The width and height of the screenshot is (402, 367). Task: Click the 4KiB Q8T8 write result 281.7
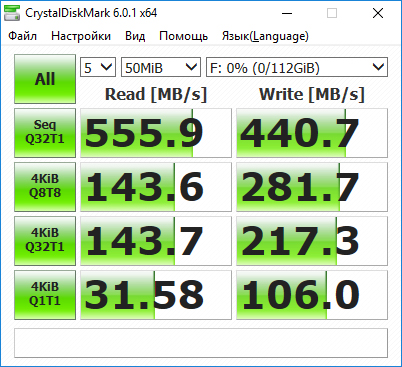(312, 187)
